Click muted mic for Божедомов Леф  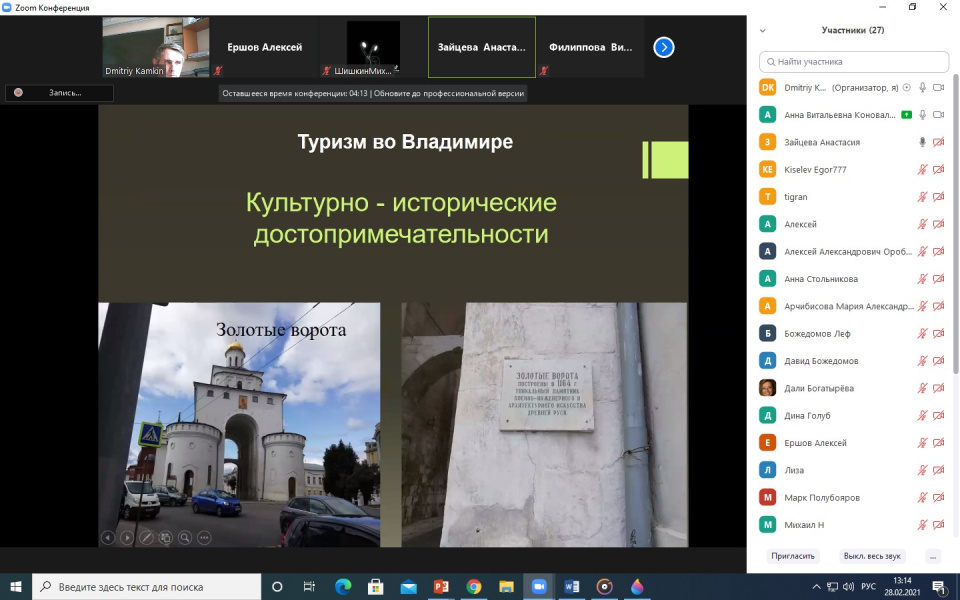click(922, 334)
